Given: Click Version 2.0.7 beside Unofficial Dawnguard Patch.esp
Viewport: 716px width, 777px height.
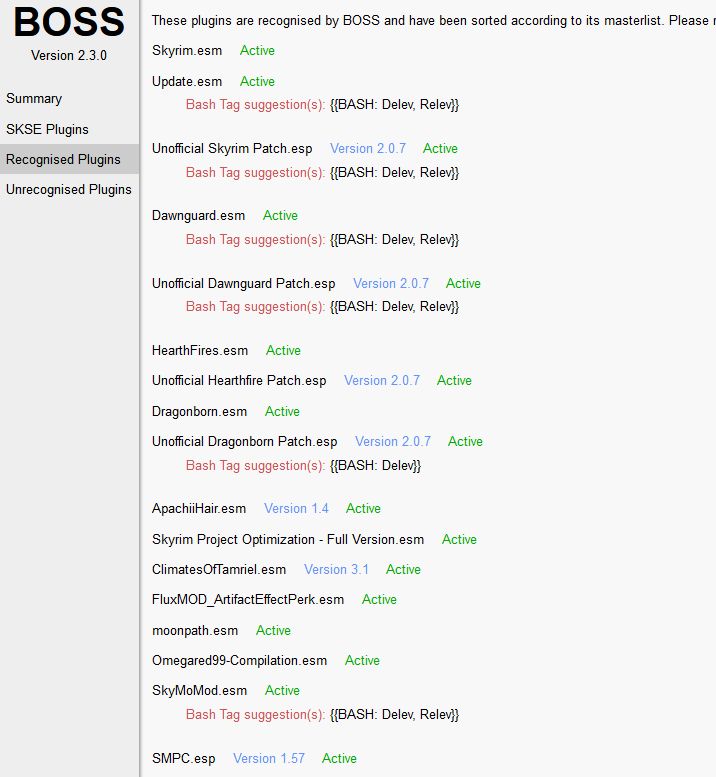Looking at the screenshot, I should point(391,283).
